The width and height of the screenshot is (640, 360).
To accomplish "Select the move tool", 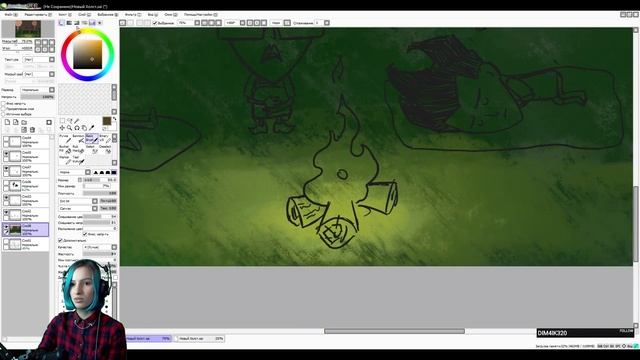I will coord(62,128).
